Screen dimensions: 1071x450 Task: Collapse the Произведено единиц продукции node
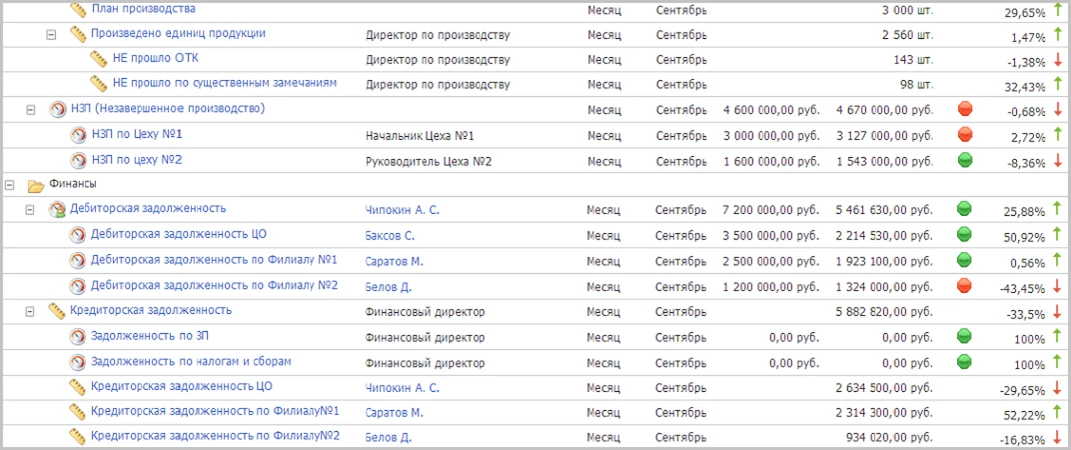click(51, 34)
